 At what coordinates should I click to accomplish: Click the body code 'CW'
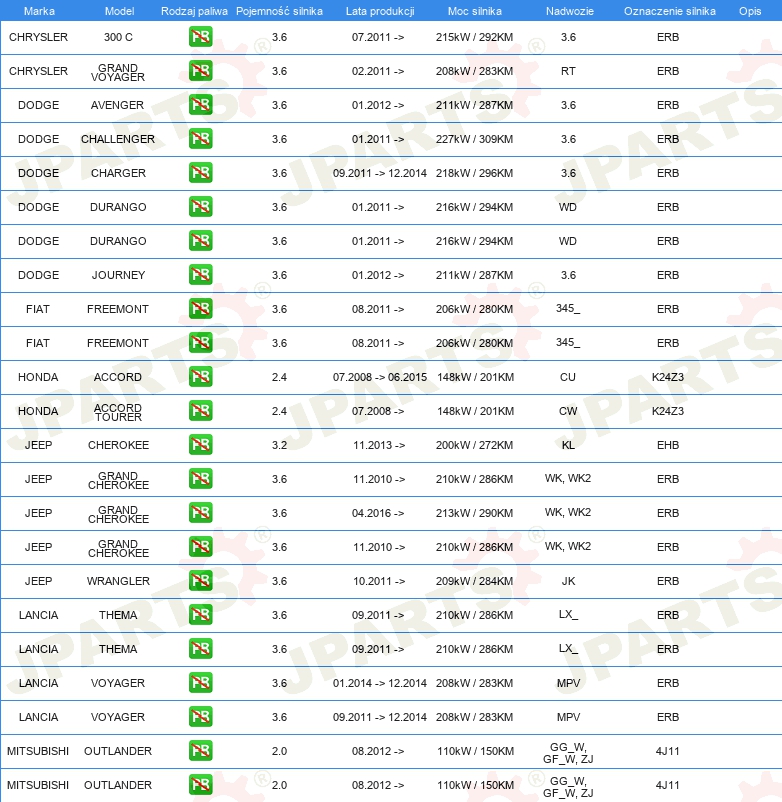(x=568, y=411)
